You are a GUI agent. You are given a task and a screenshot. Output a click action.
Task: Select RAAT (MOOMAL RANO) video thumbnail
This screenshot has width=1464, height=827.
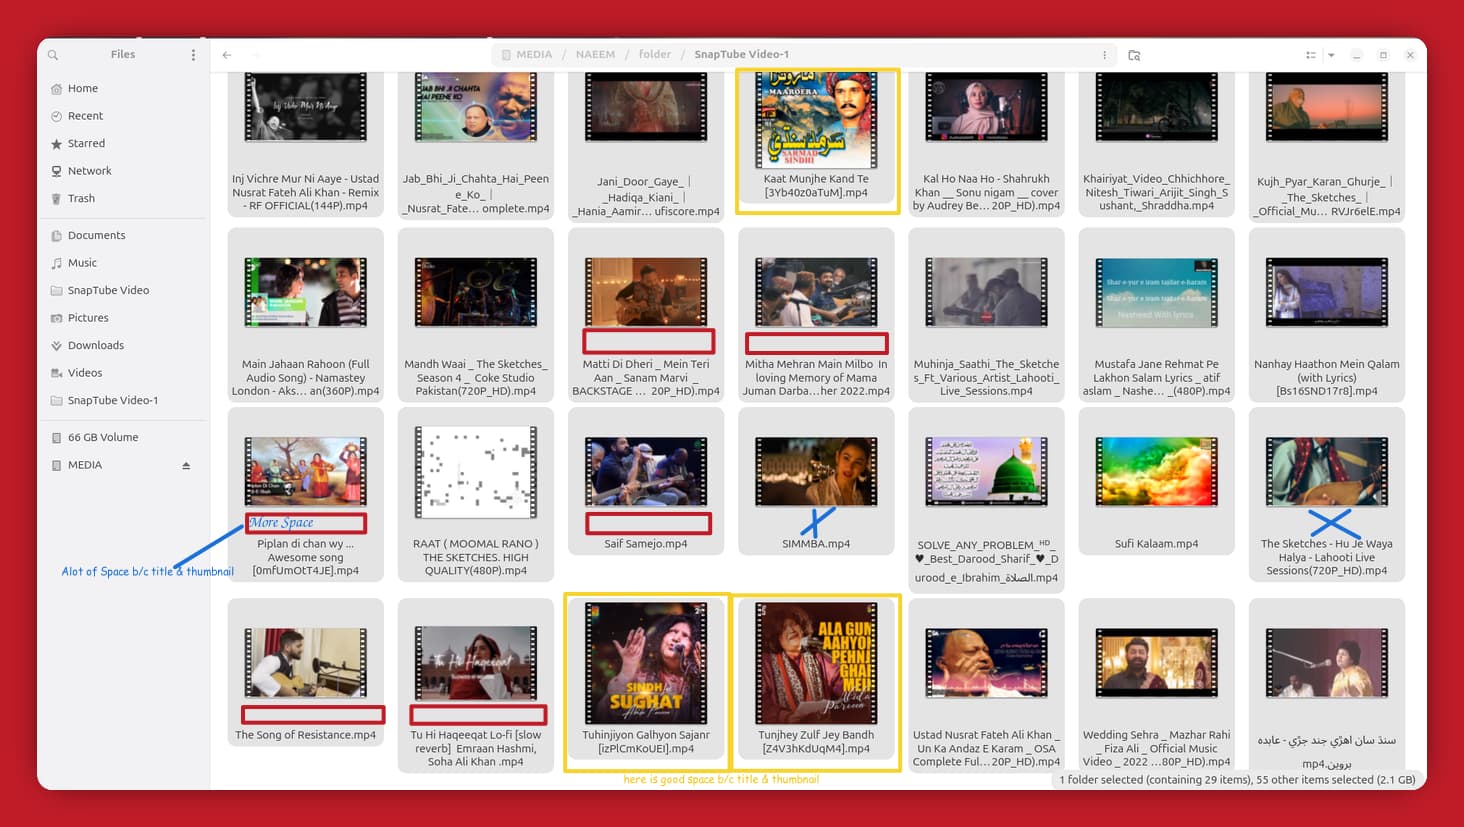click(476, 472)
